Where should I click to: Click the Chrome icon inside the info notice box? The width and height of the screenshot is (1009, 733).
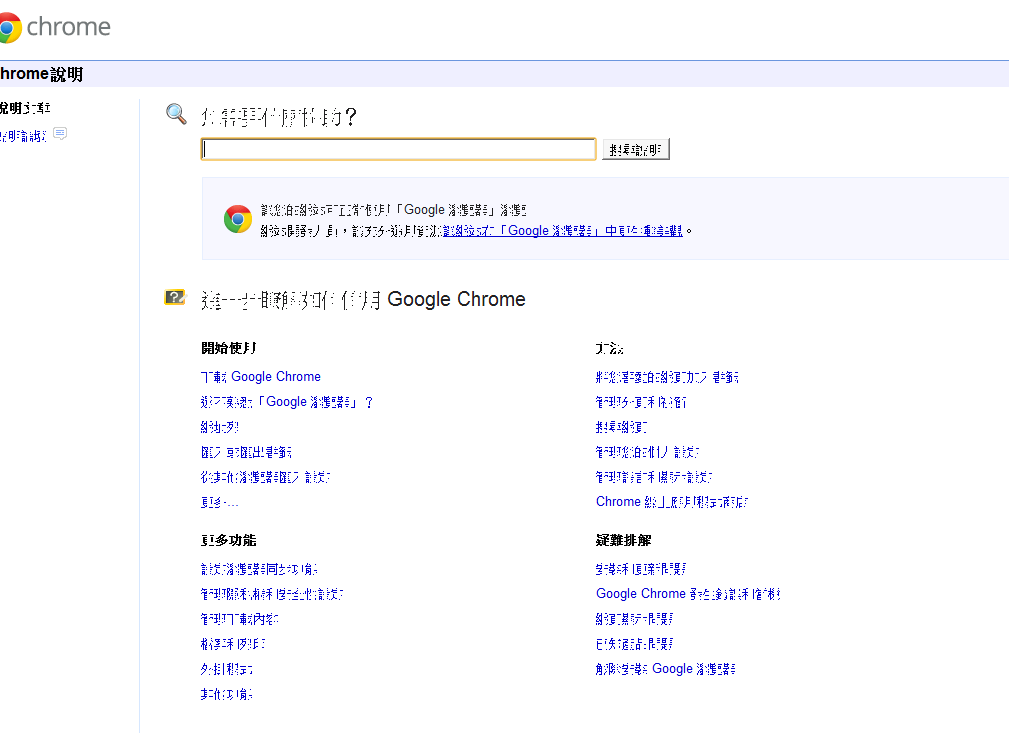[237, 219]
